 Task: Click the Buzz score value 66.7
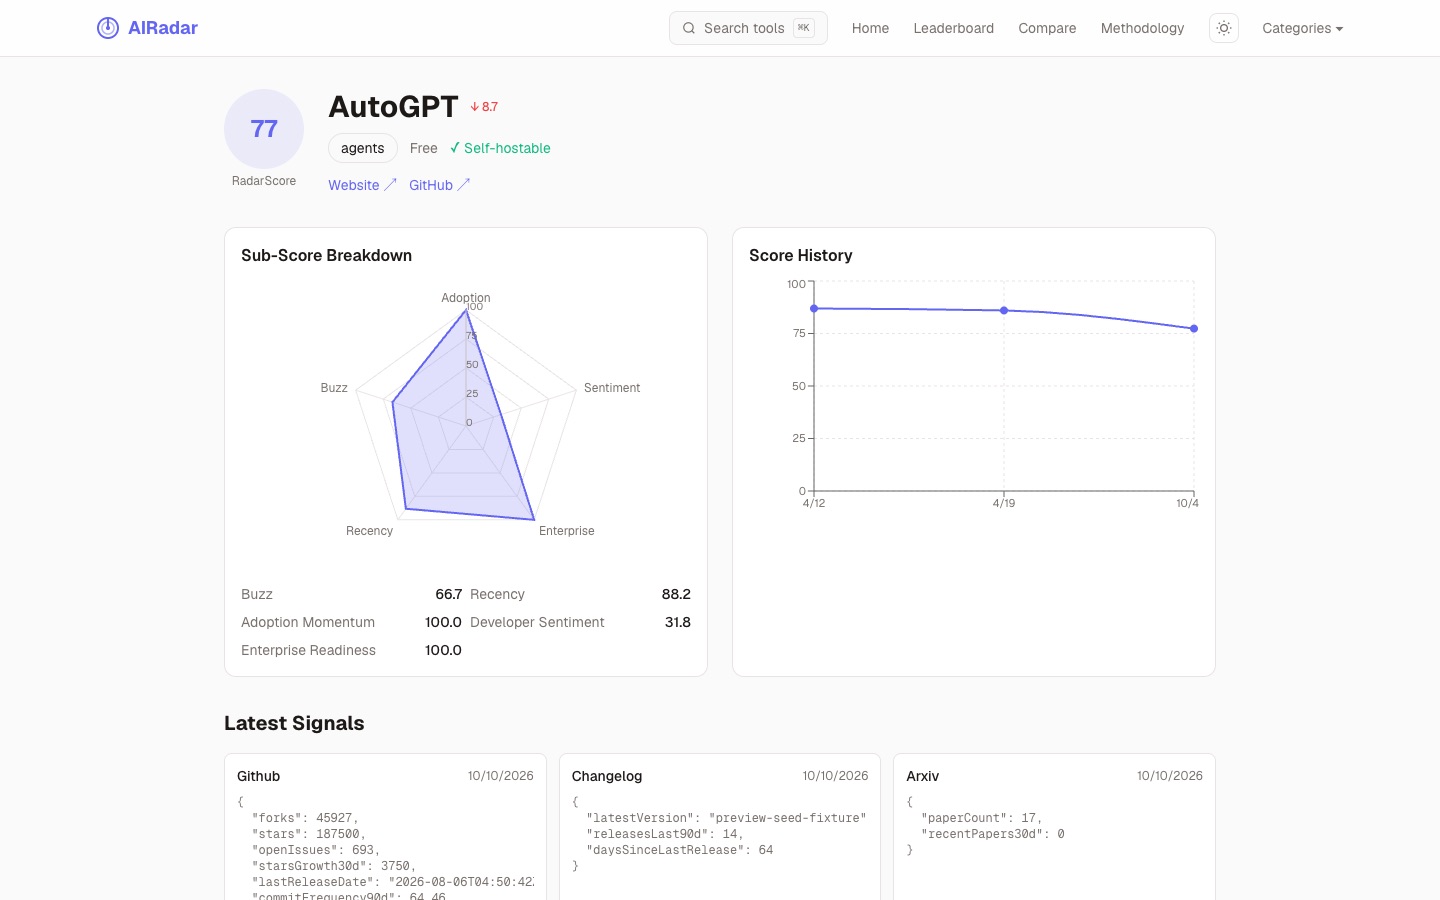448,594
